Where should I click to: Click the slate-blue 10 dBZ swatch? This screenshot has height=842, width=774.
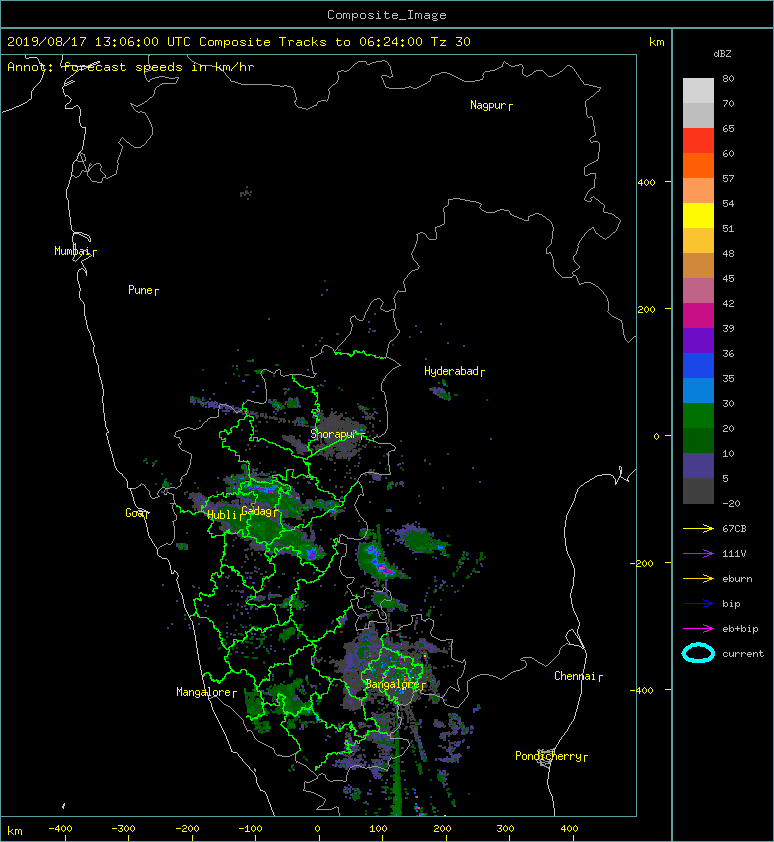click(x=698, y=466)
